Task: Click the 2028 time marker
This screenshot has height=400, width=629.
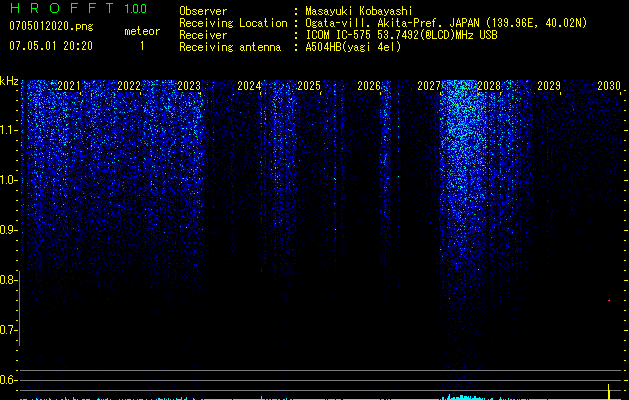Action: coord(489,85)
